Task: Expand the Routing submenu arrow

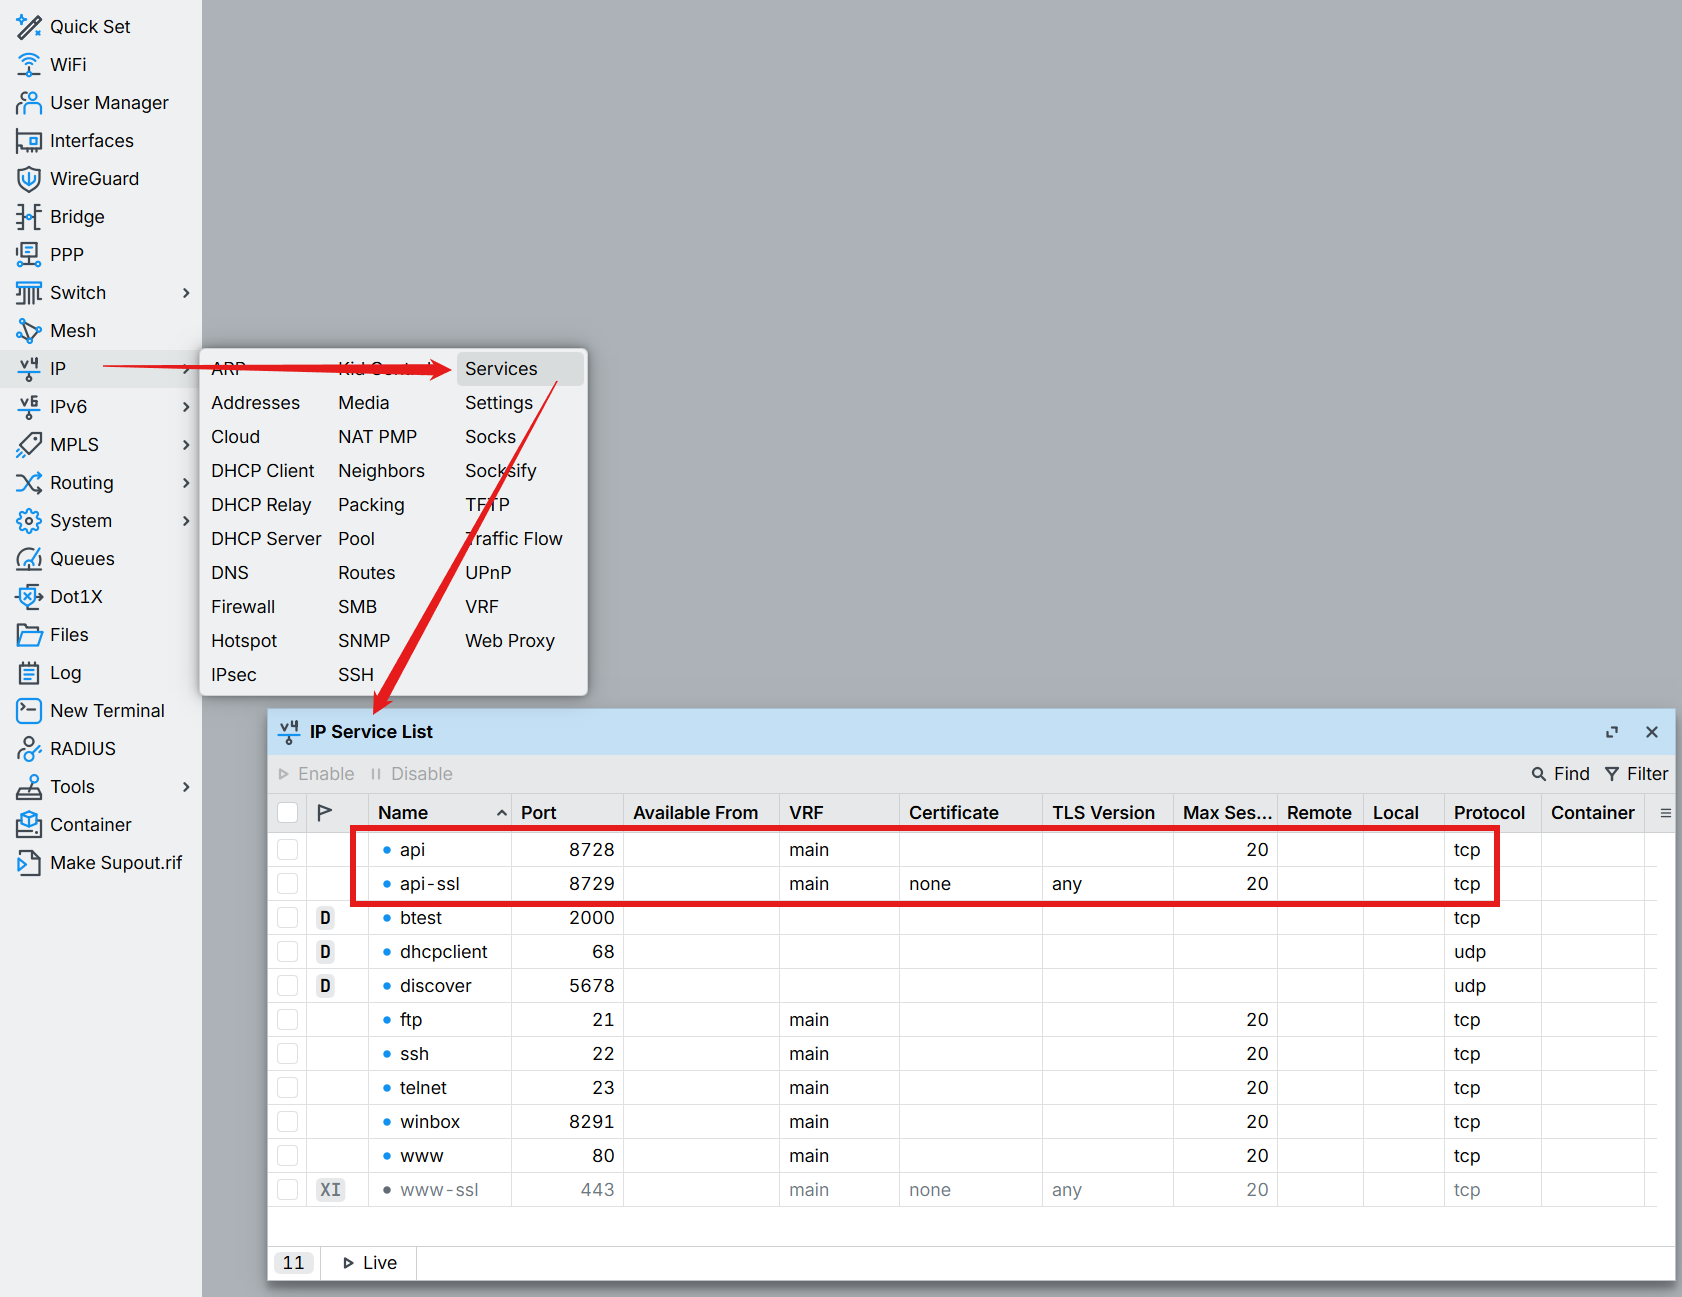Action: point(186,483)
